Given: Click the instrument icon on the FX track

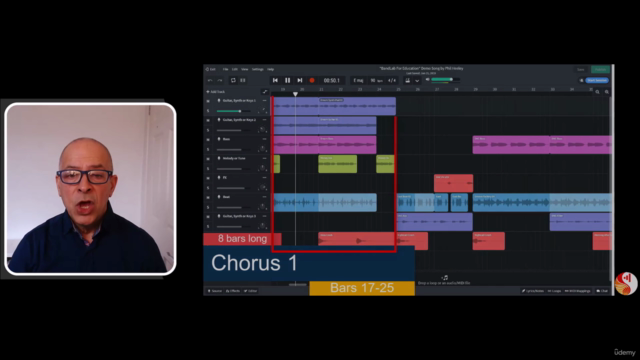Looking at the screenshot, I should 219,178.
